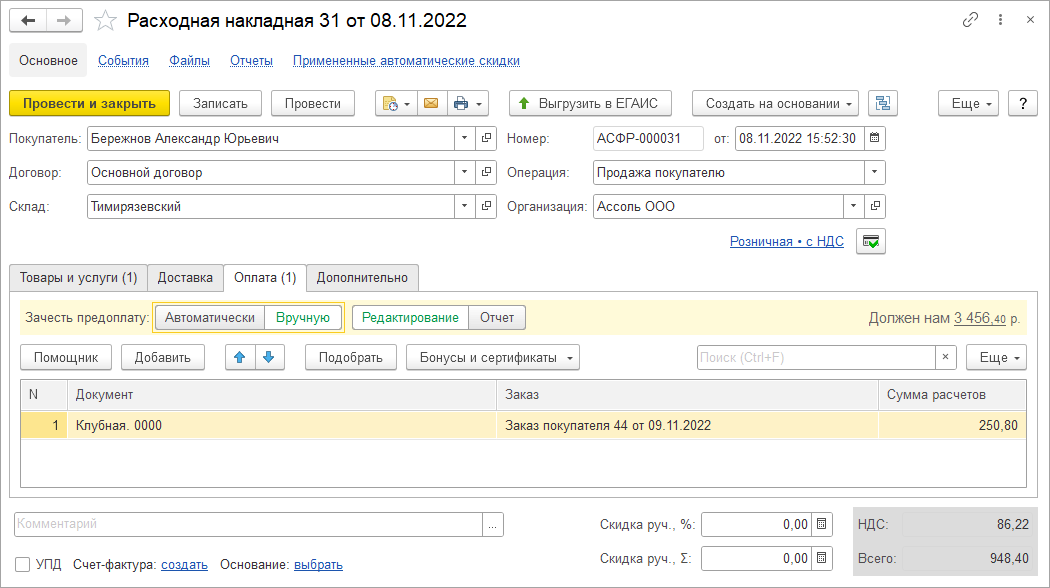Follow the Розничная • с НДС link

coord(787,241)
